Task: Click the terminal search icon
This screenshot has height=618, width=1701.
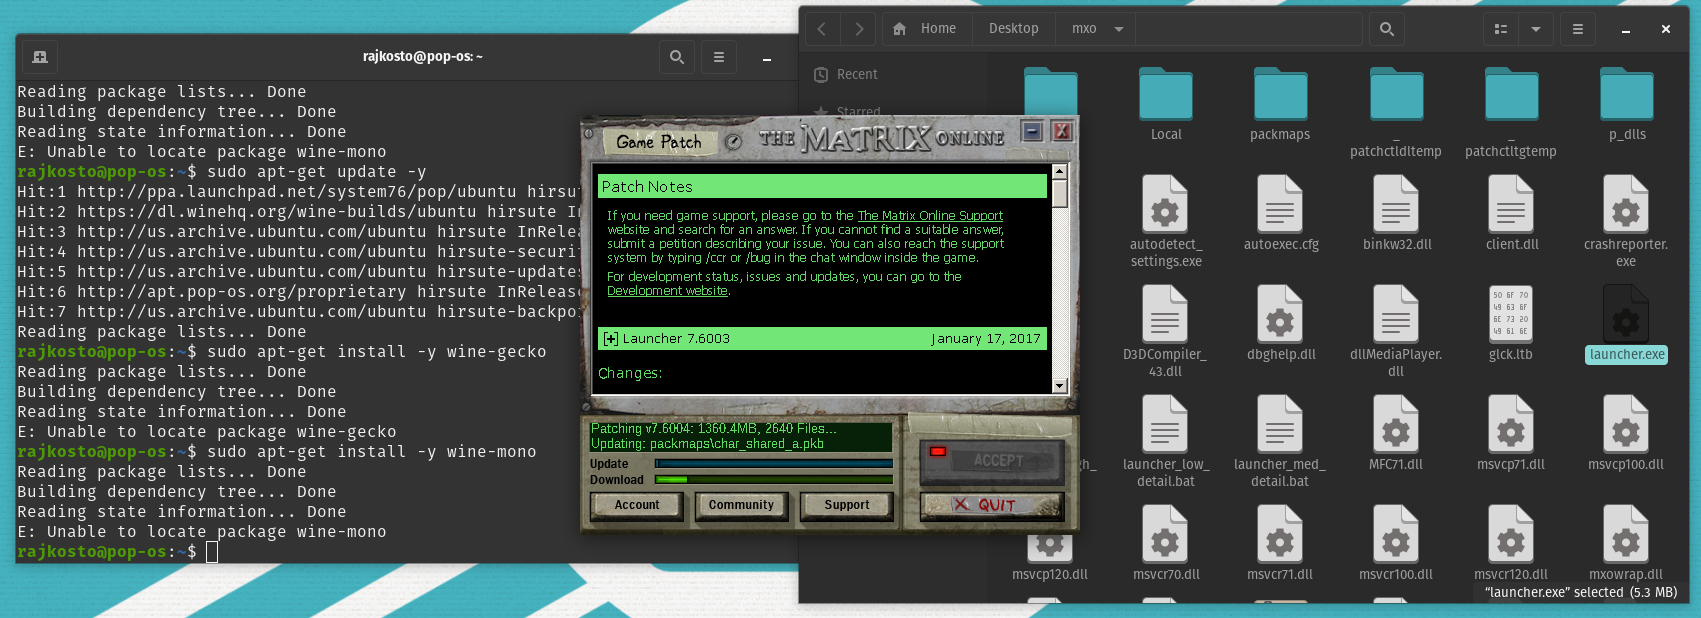Action: point(677,57)
